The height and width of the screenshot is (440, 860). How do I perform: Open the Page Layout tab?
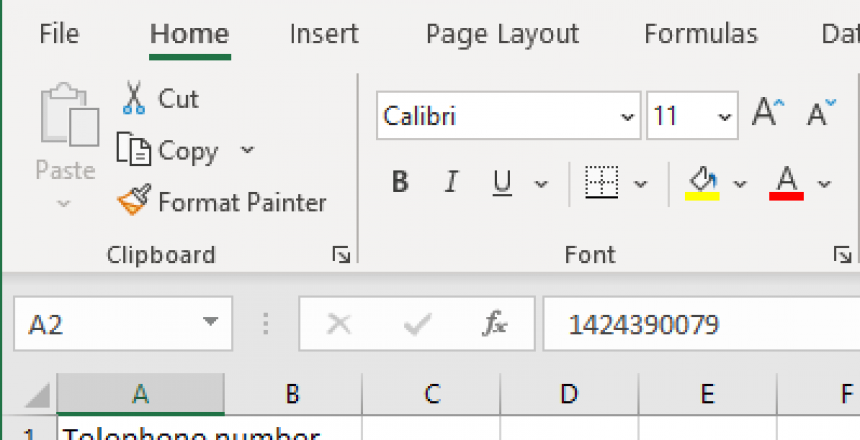(502, 34)
